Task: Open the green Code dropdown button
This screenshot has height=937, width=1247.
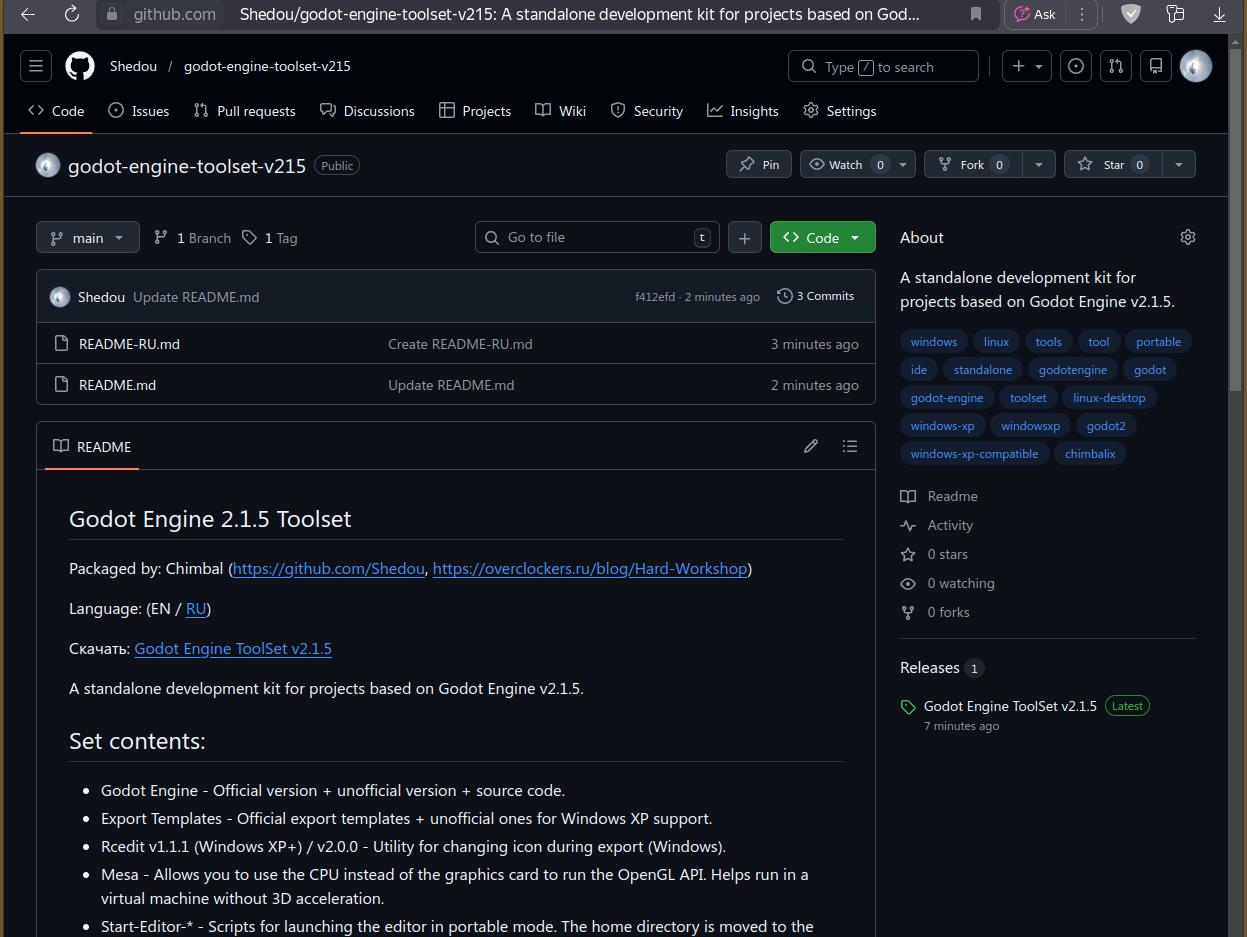Action: [823, 237]
